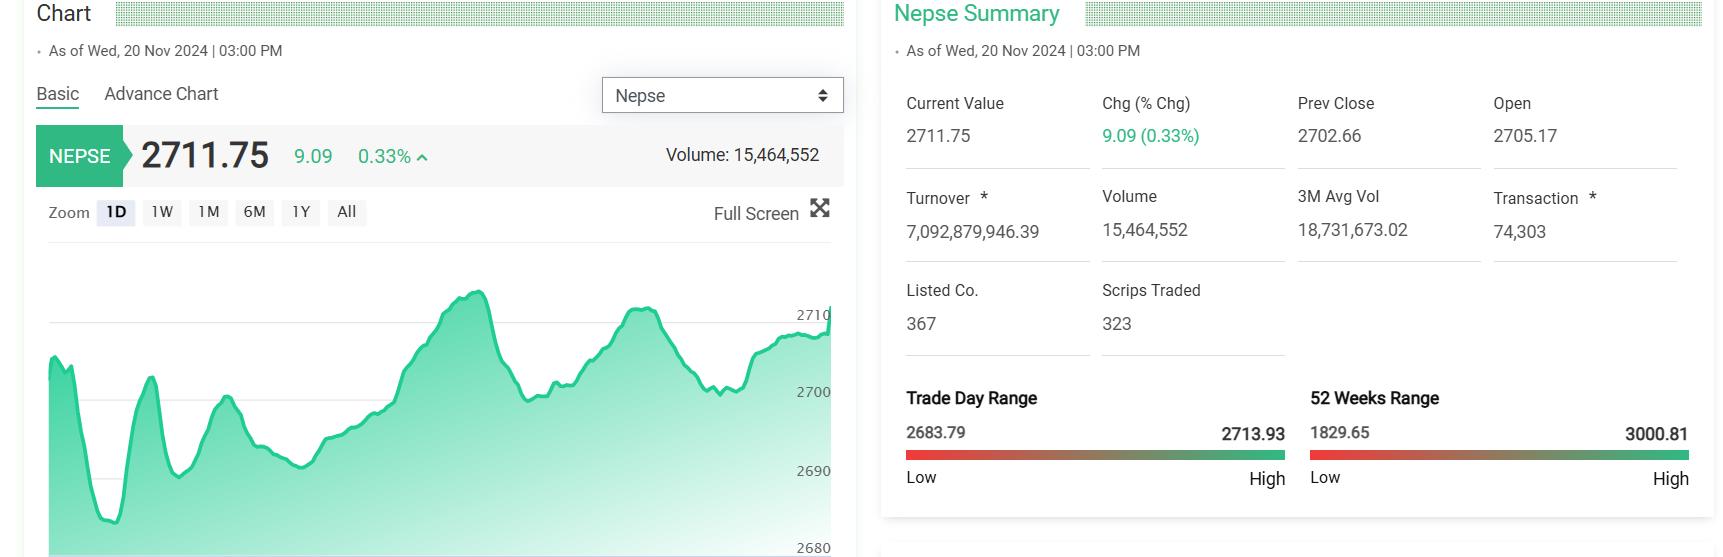This screenshot has height=557, width=1723.
Task: Switch to the Basic chart tab
Action: tap(58, 94)
